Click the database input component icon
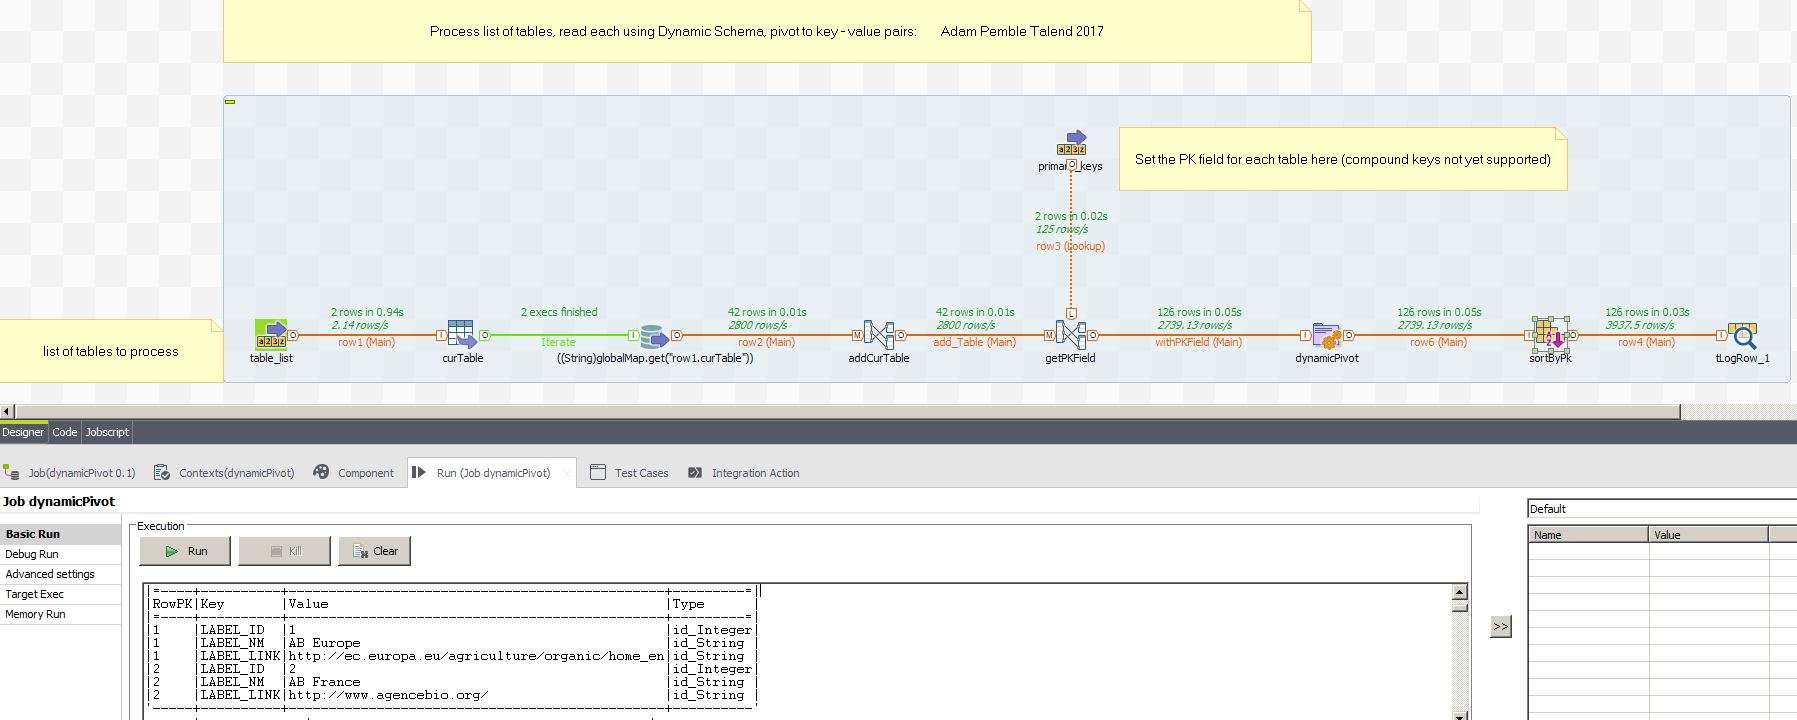The height and width of the screenshot is (720, 1797). pos(654,336)
